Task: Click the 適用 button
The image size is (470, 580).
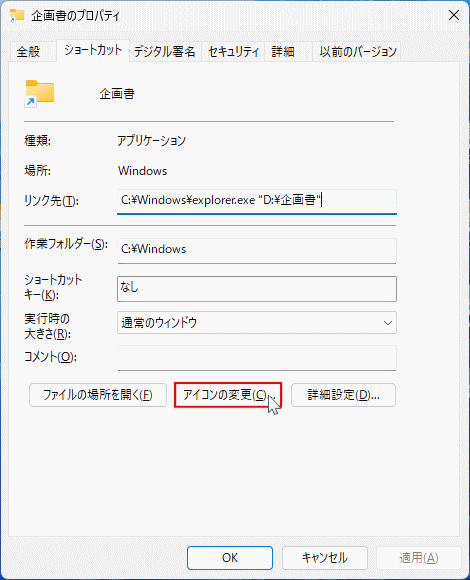Action: click(x=419, y=558)
